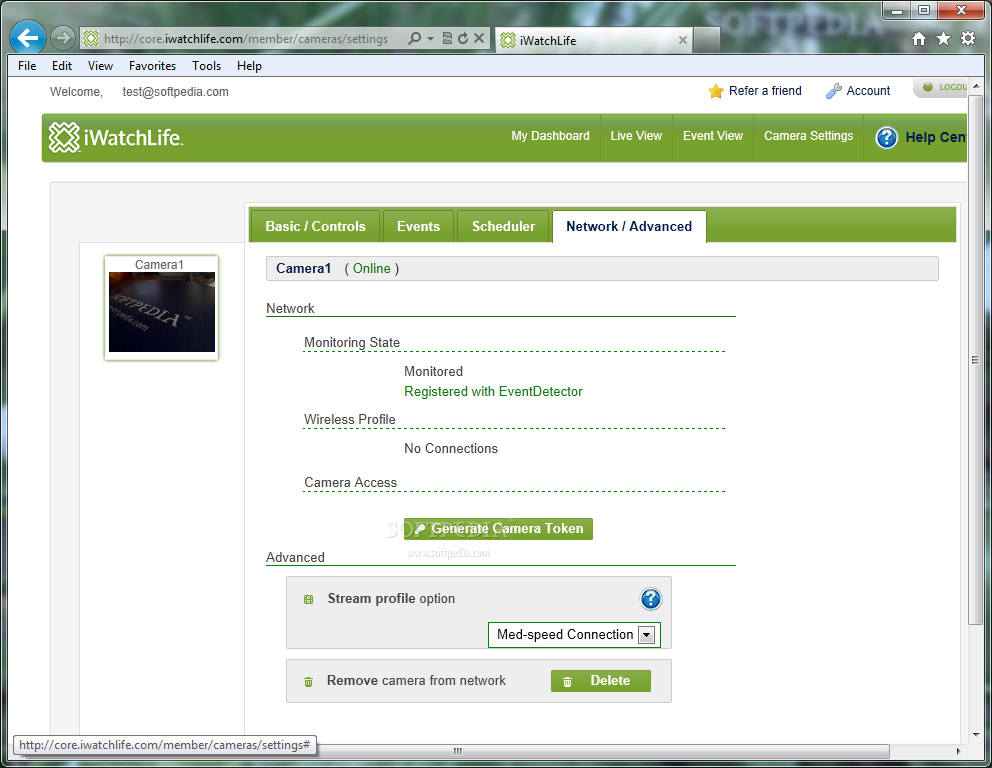The height and width of the screenshot is (768, 992).
Task: Select the iWatchLife browser tab
Action: pos(593,40)
